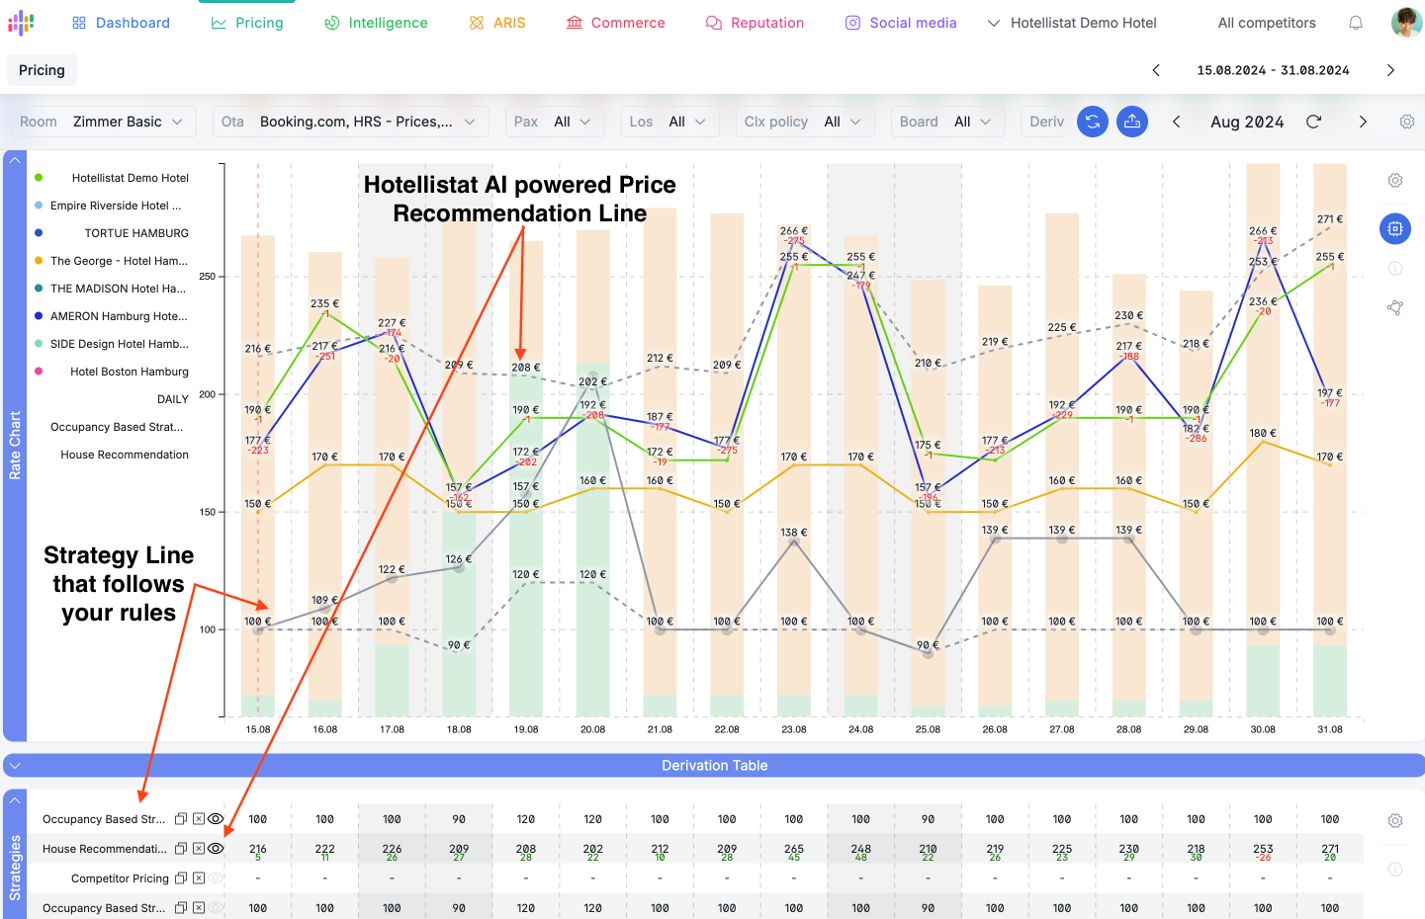Screen dimensions: 1425x919
Task: Open the notifications bell
Action: coord(1356,23)
